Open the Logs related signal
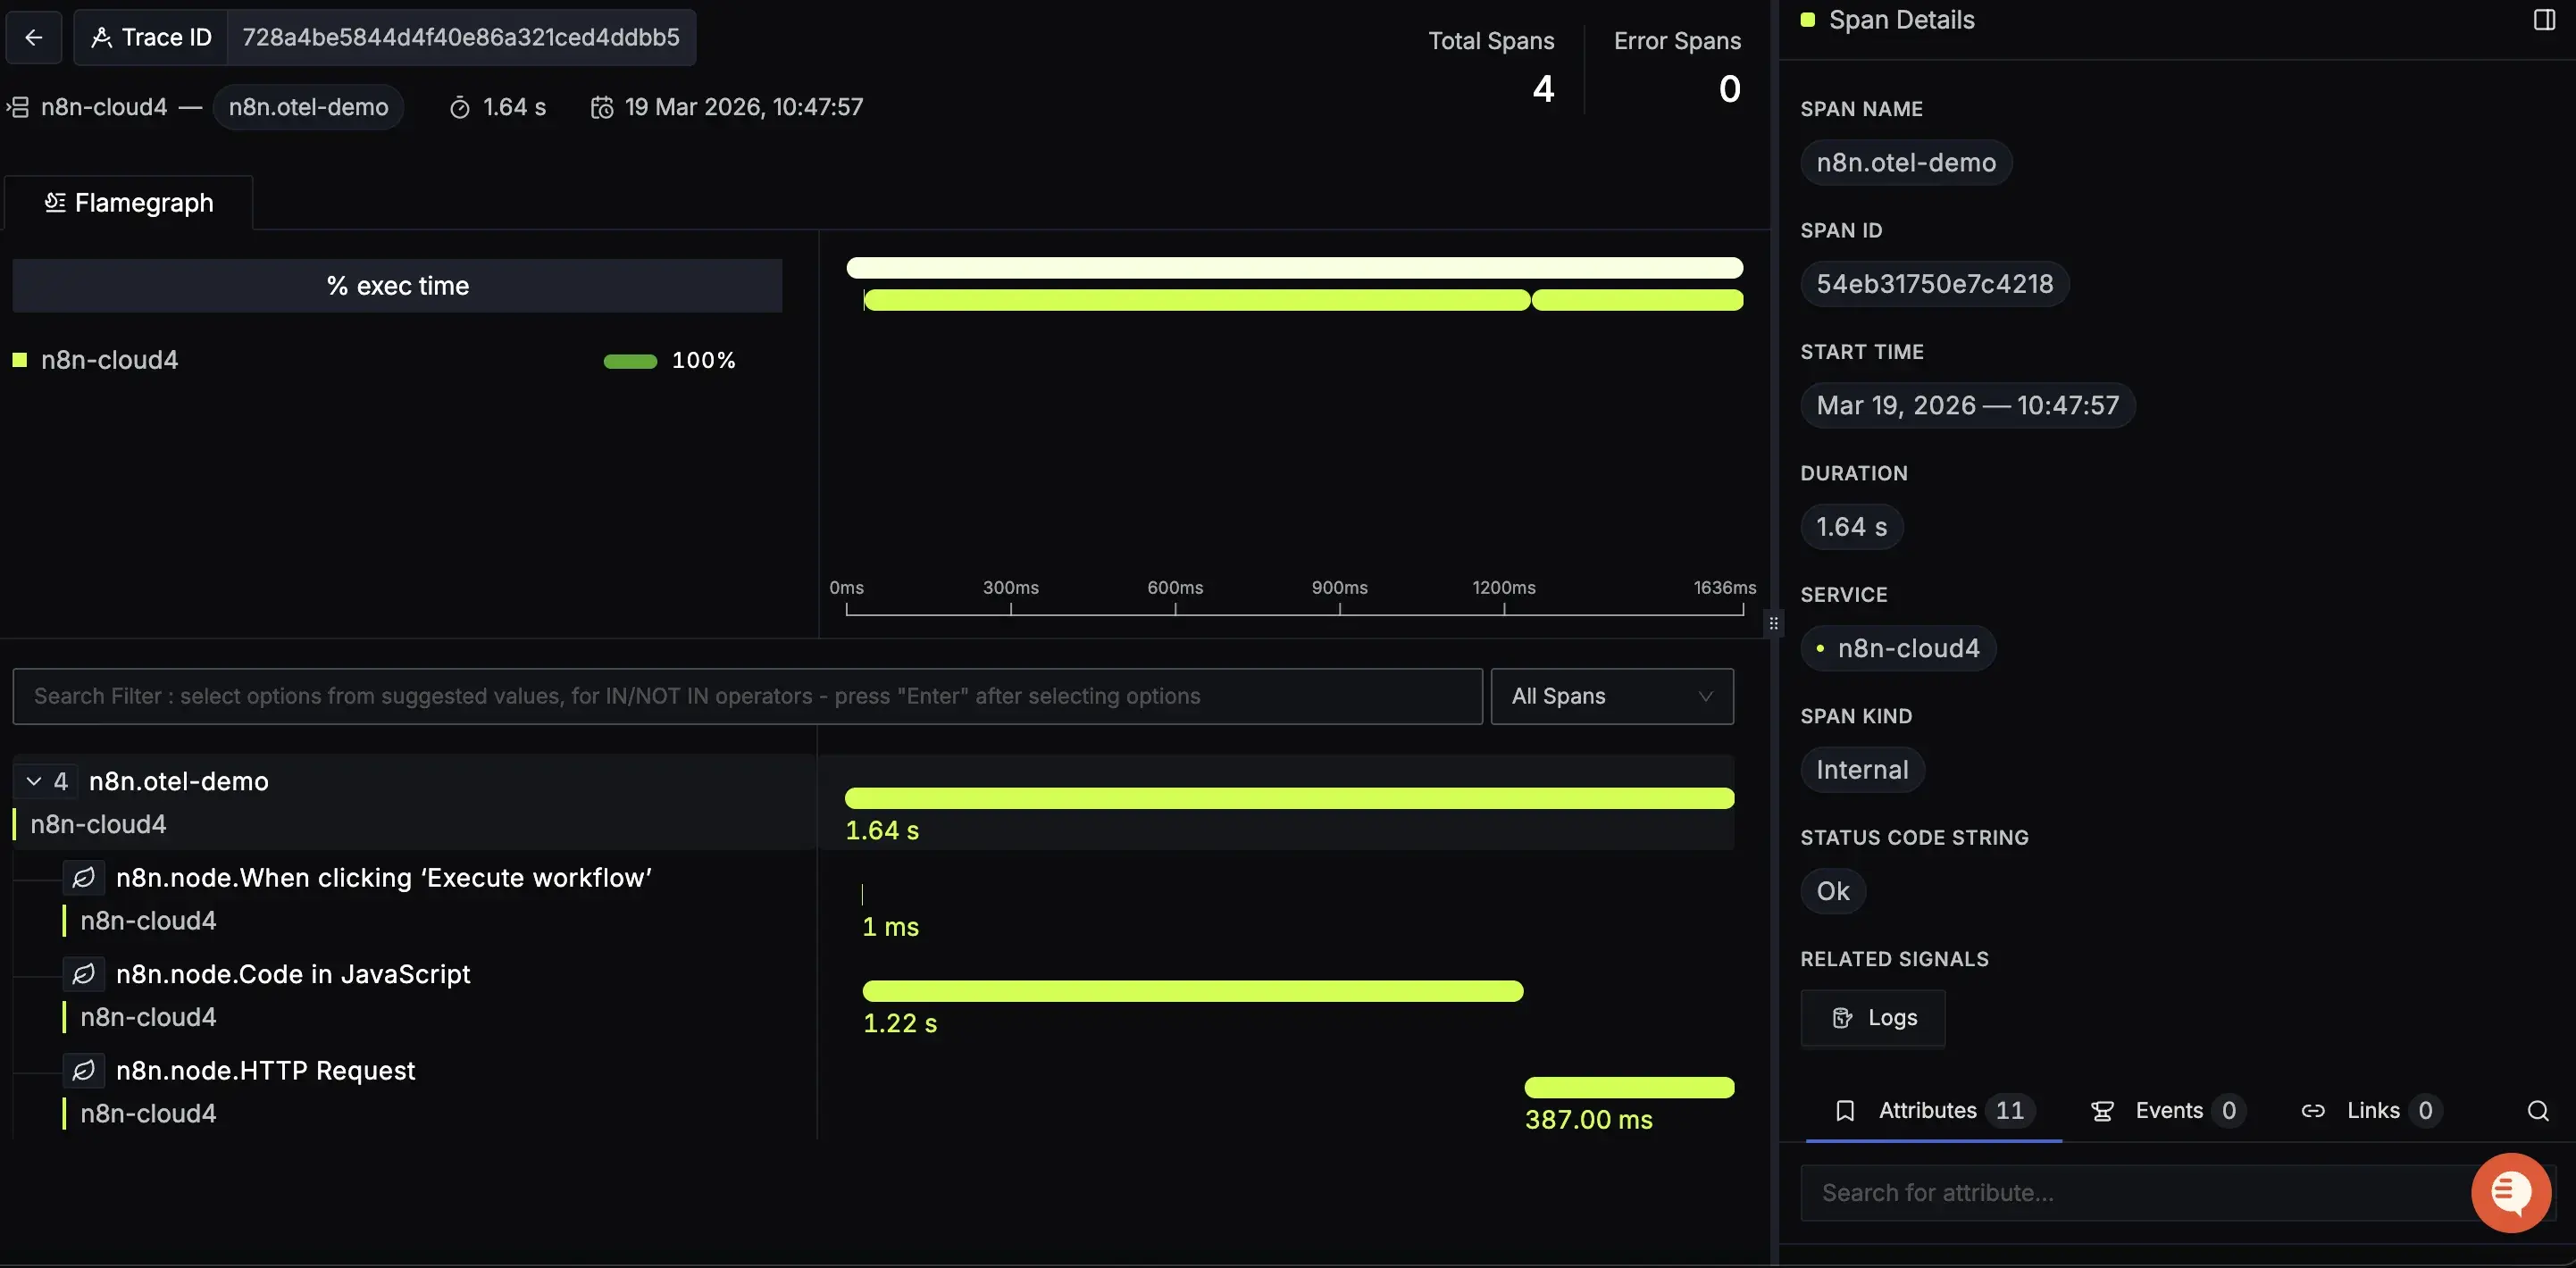This screenshot has width=2576, height=1268. pos(1873,1018)
